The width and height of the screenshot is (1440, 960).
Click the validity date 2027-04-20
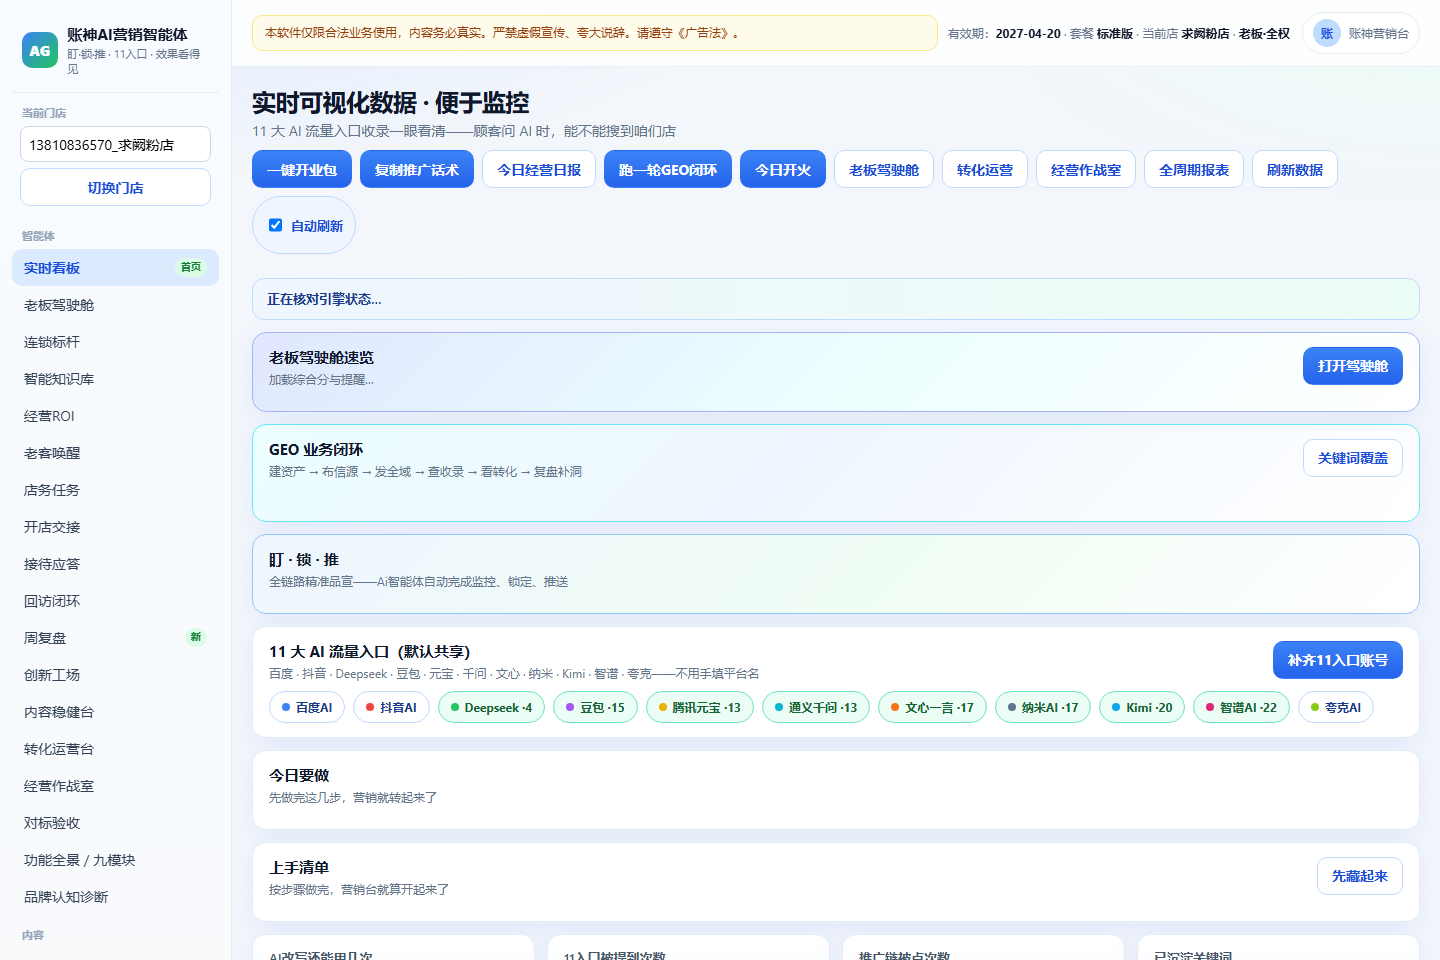point(1028,33)
